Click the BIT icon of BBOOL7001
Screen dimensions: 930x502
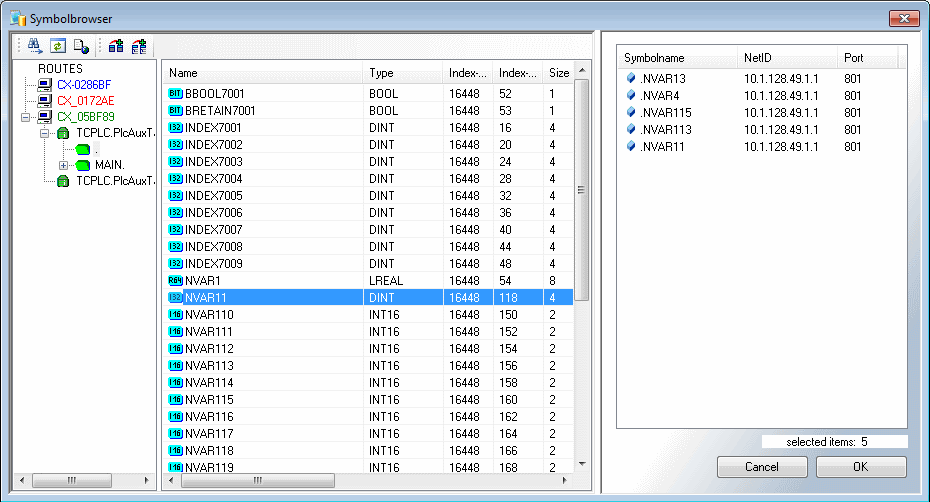175,94
